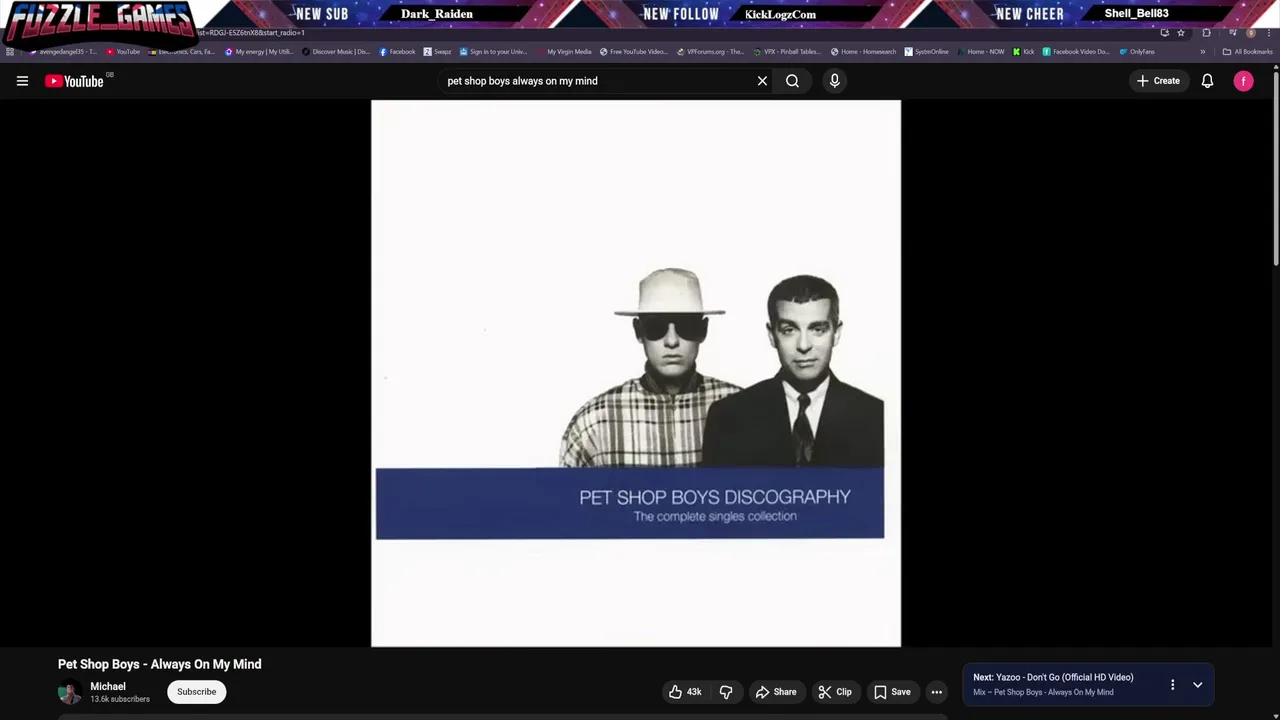Screen dimensions: 1280x720
Task: Click the video player album art
Action: (x=636, y=373)
